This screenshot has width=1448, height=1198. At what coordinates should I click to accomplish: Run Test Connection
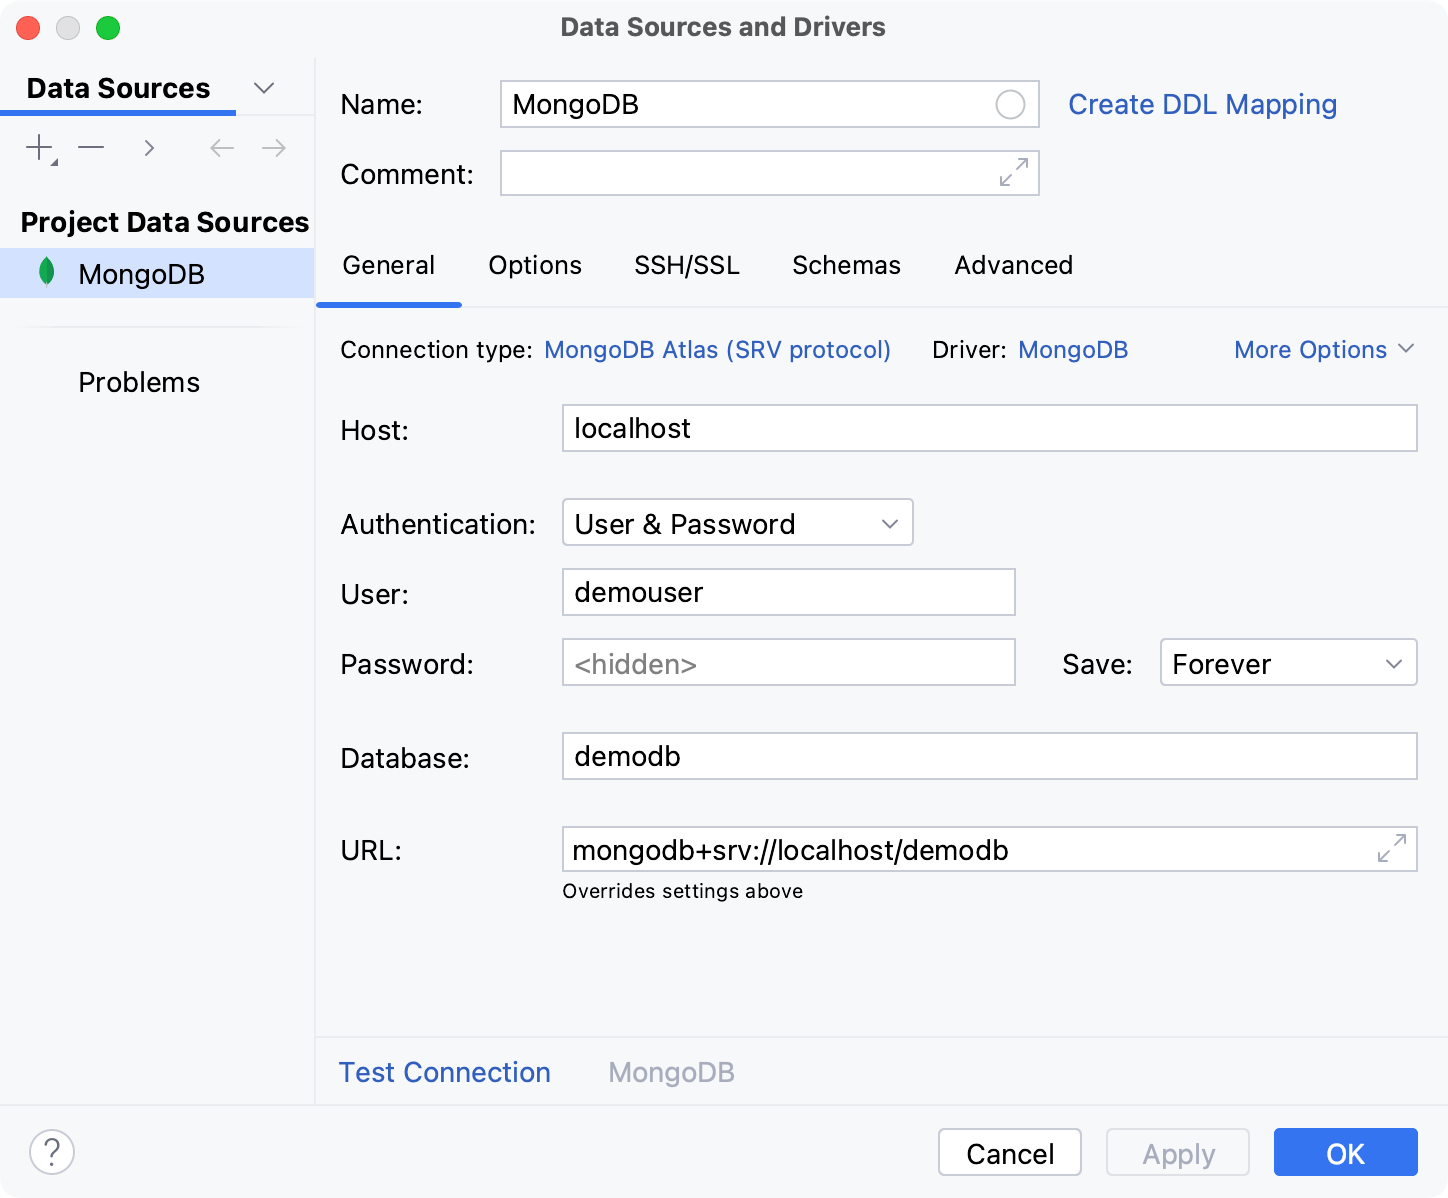pos(444,1072)
